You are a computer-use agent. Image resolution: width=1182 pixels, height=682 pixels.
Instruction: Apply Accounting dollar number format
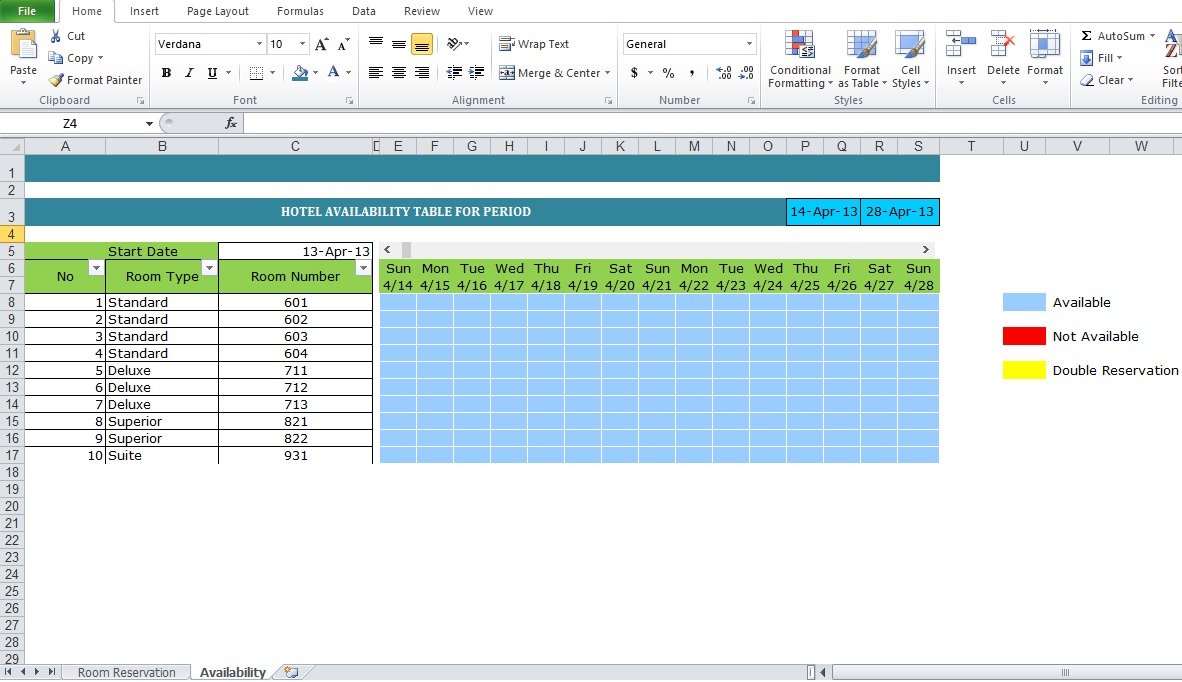(634, 73)
